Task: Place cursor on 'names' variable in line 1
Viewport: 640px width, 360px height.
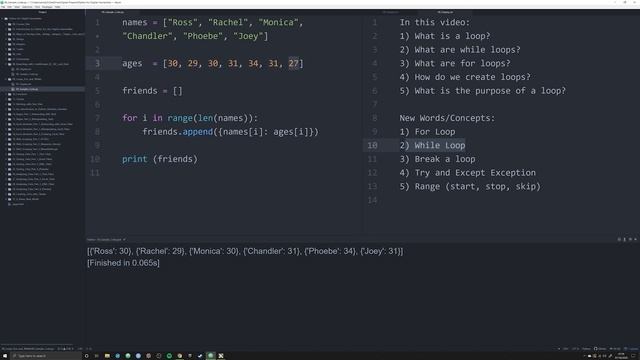Action: [135, 22]
